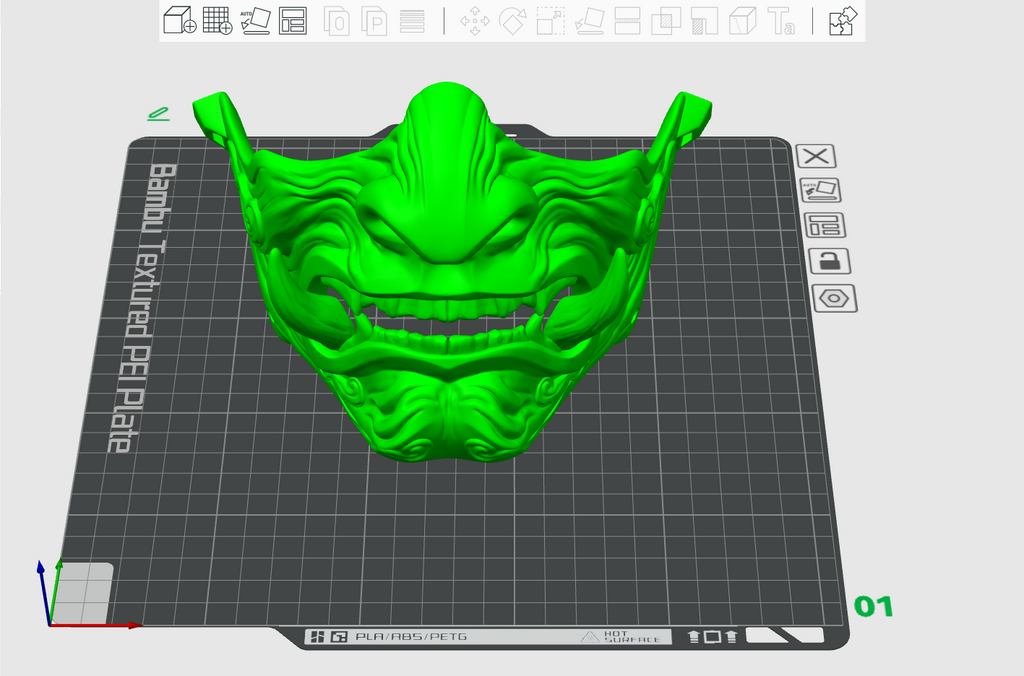Click the Split to Objects icon
The image size is (1024, 676).
(x=337, y=21)
